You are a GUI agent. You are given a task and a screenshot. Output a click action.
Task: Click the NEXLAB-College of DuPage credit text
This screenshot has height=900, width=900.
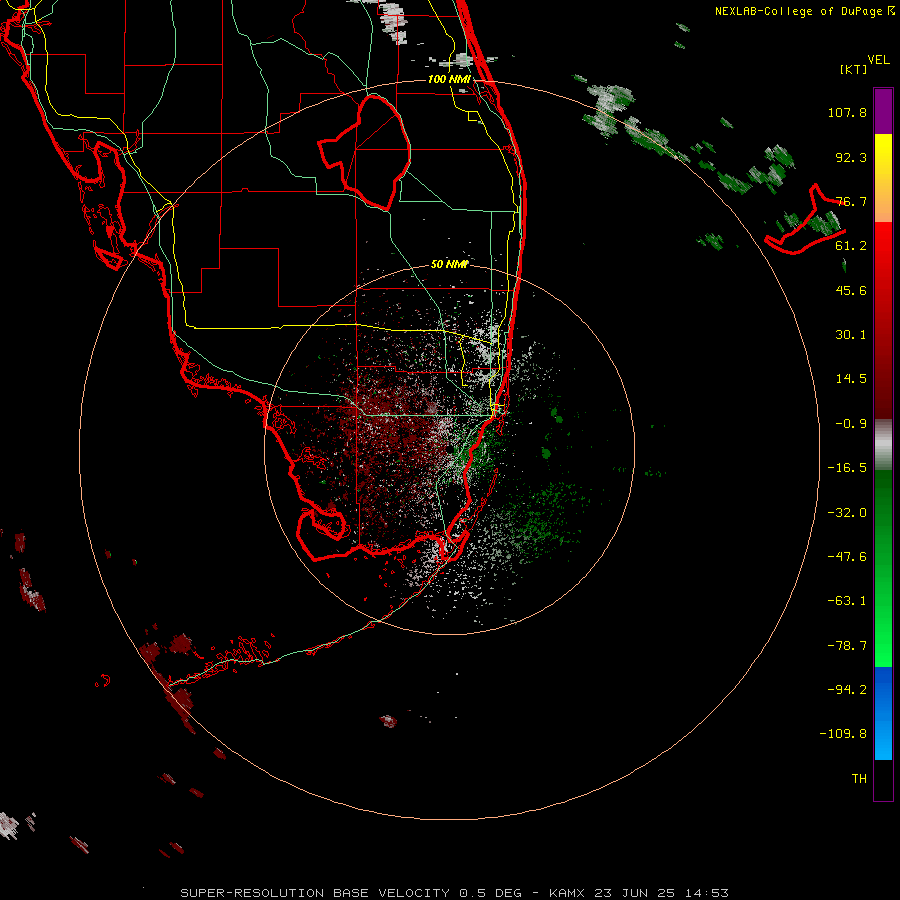pos(804,11)
